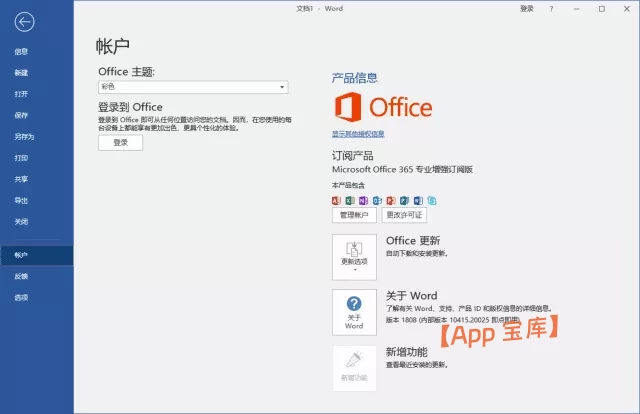Click the 自动下载和安装更新 text
640x414 pixels.
[x=417, y=254]
